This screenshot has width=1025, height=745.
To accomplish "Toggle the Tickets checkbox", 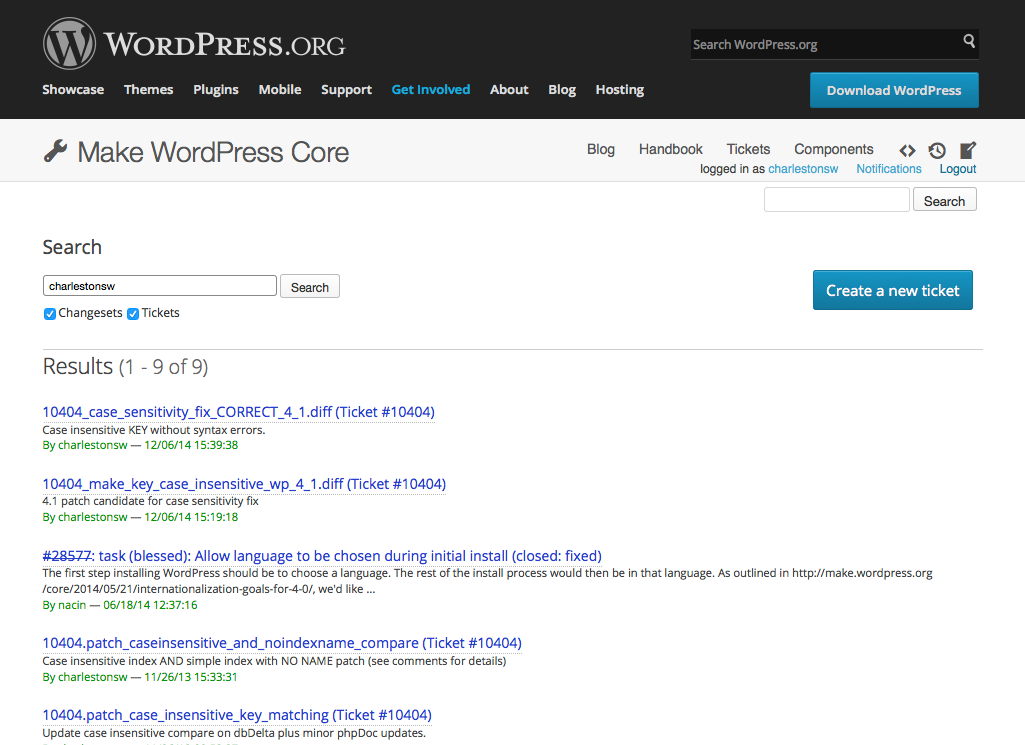I will pos(133,314).
